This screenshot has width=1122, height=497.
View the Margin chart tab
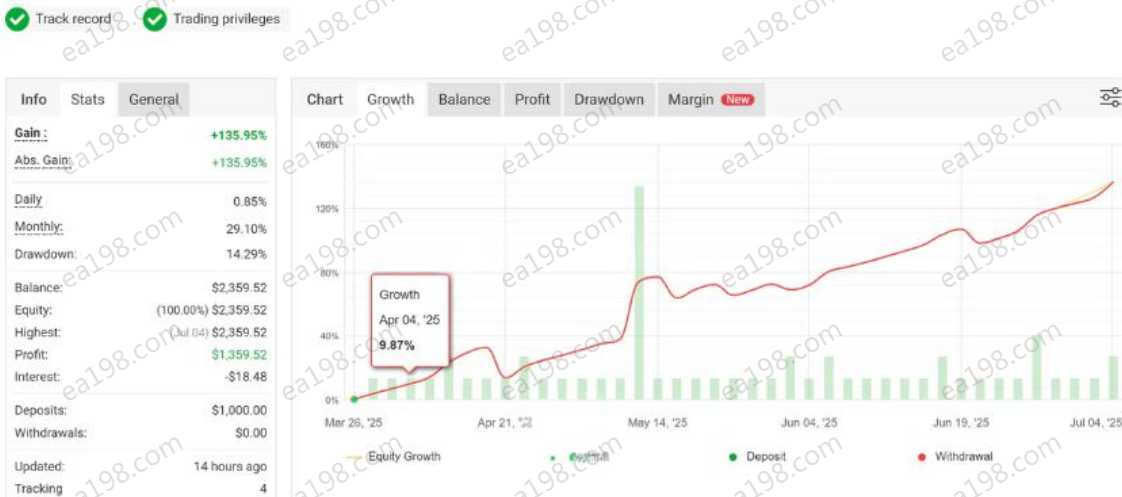tap(710, 99)
